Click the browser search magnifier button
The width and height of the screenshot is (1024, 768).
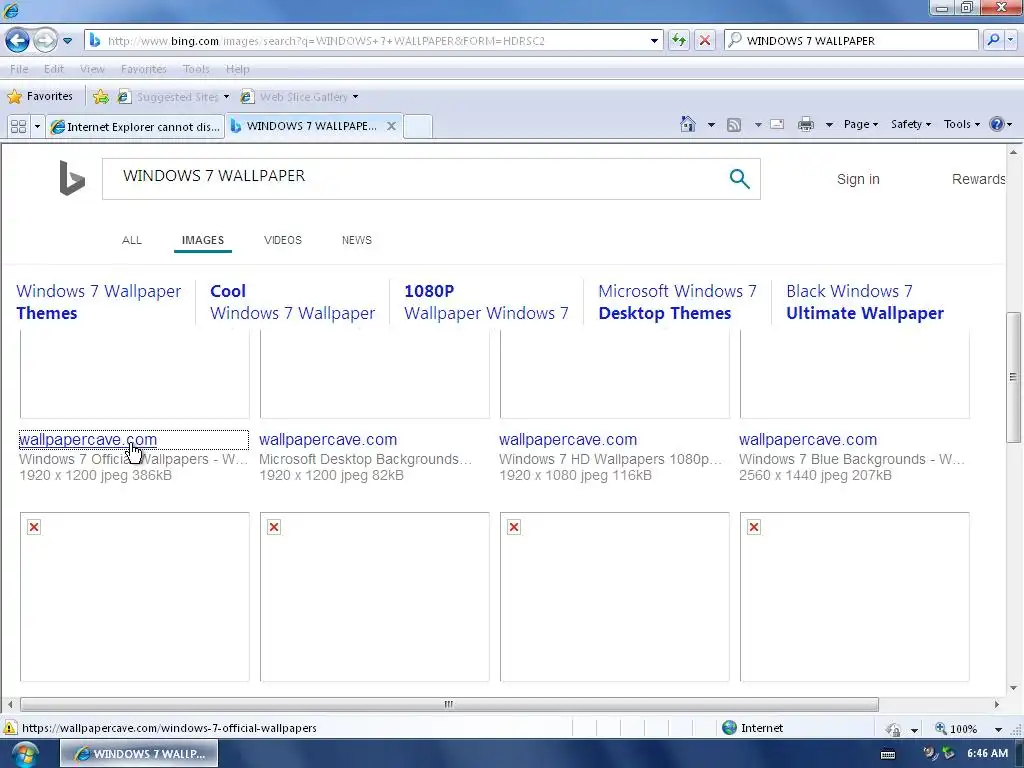coord(993,40)
